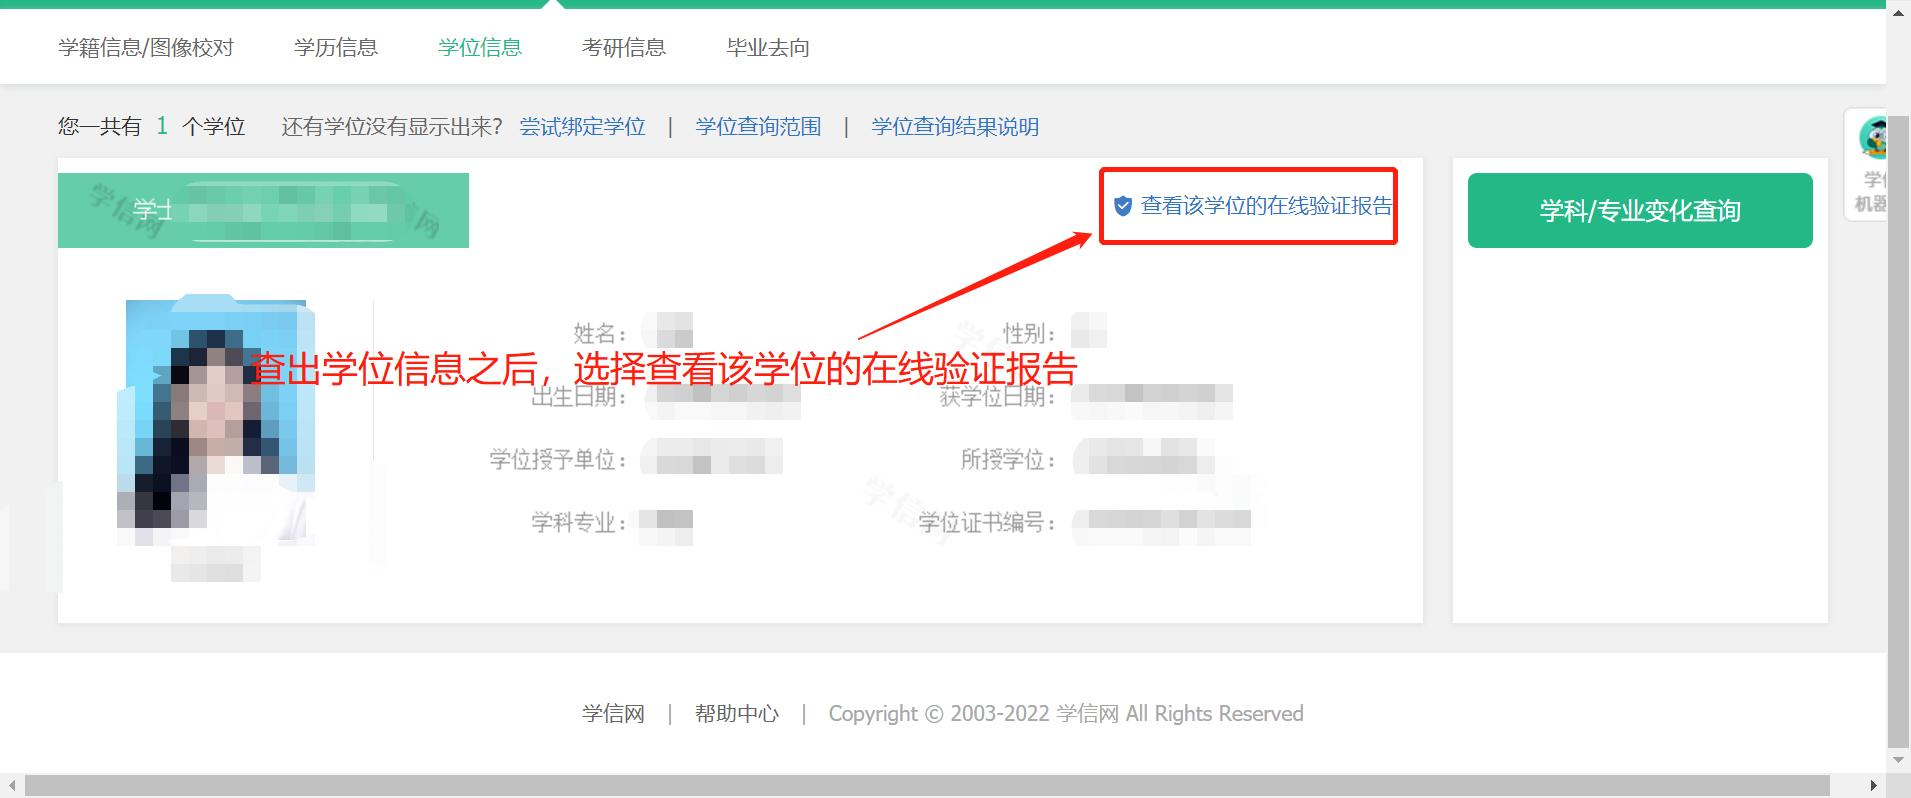Switch to 学籍信息/图像校对 tab
1911x798 pixels.
[146, 47]
